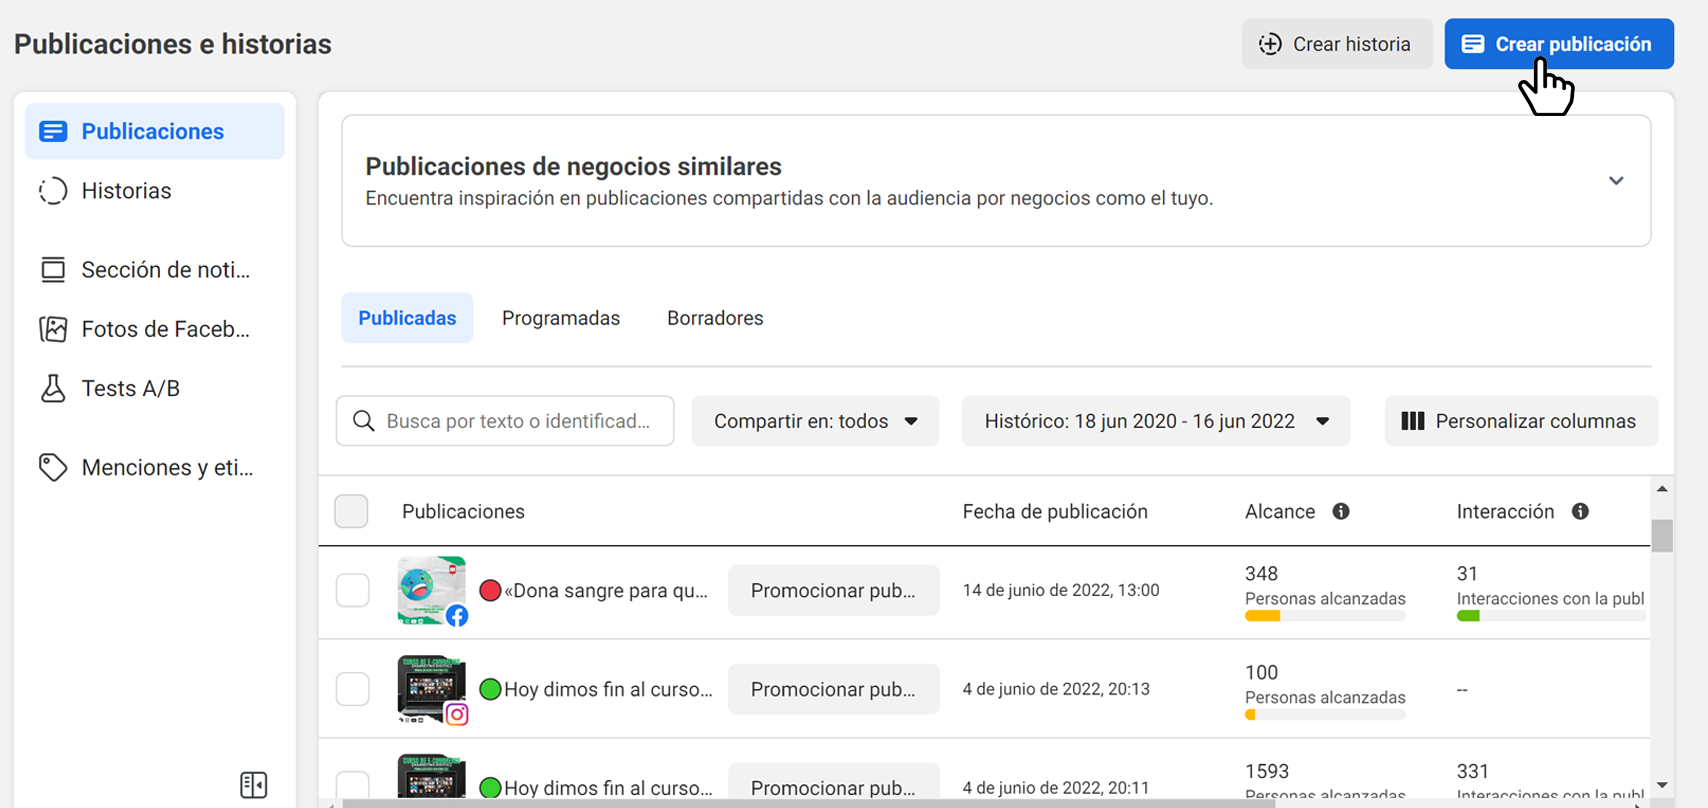Click the Alcance info icon
Image resolution: width=1708 pixels, height=808 pixels.
click(1341, 511)
